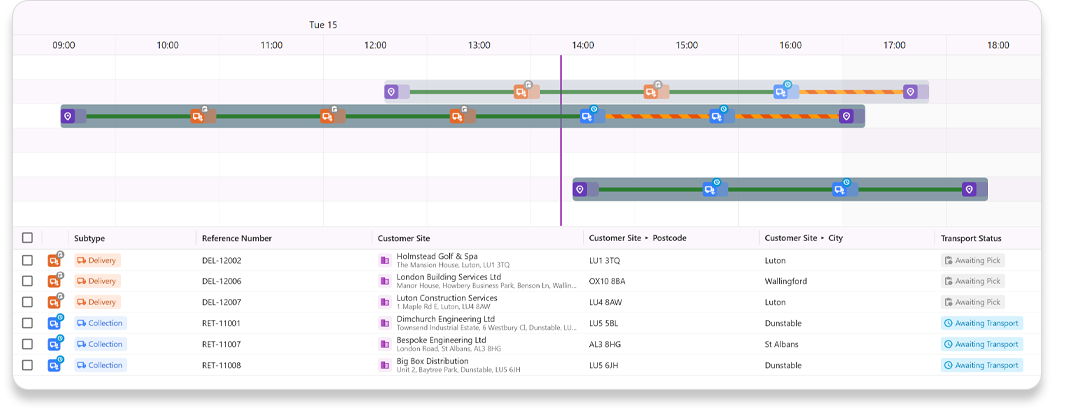Tick the checkbox for the DEL-12006 row
The image size is (1073, 419).
coord(27,281)
